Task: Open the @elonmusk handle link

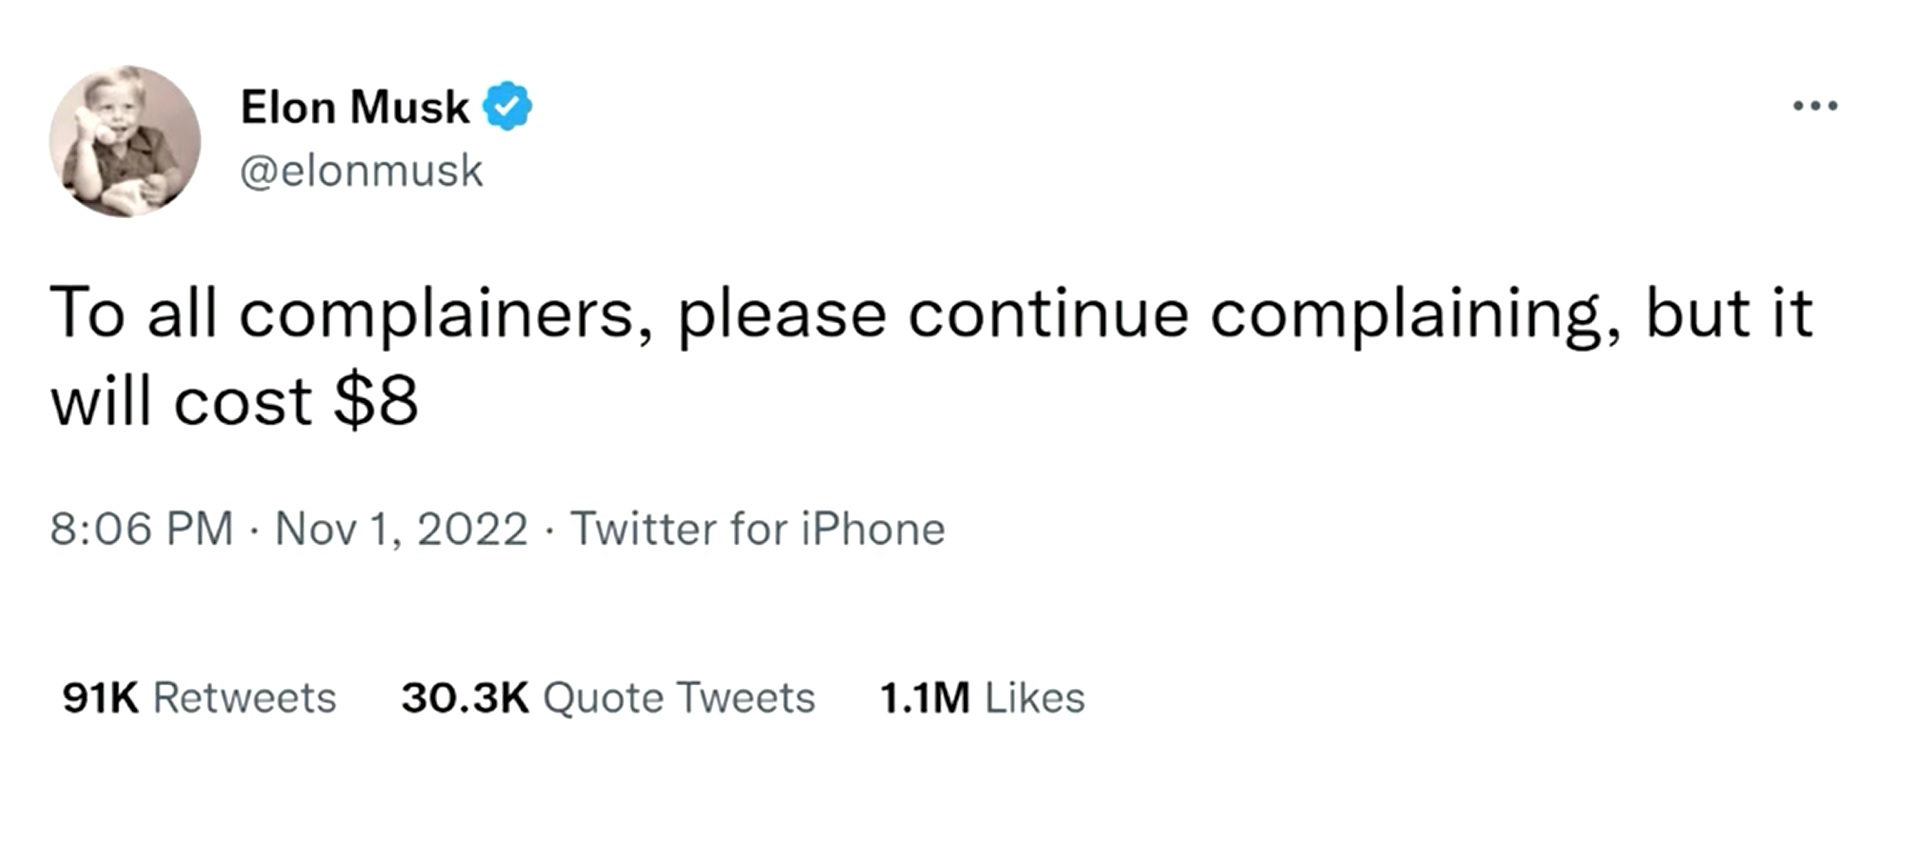Action: [x=361, y=171]
